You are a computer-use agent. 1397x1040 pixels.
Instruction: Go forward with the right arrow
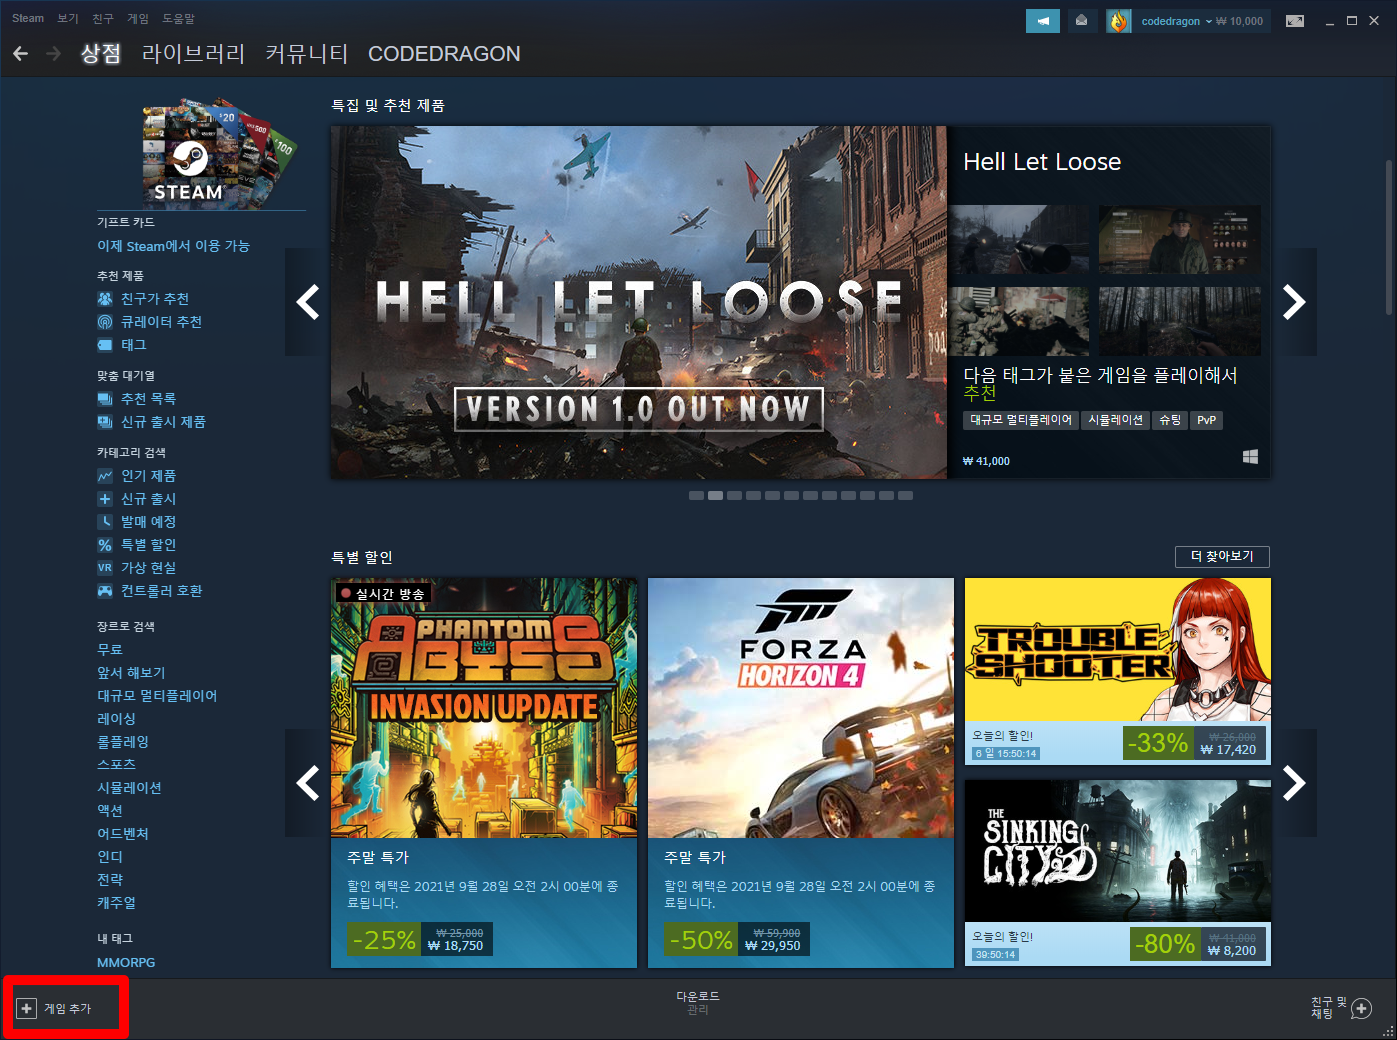tap(54, 53)
